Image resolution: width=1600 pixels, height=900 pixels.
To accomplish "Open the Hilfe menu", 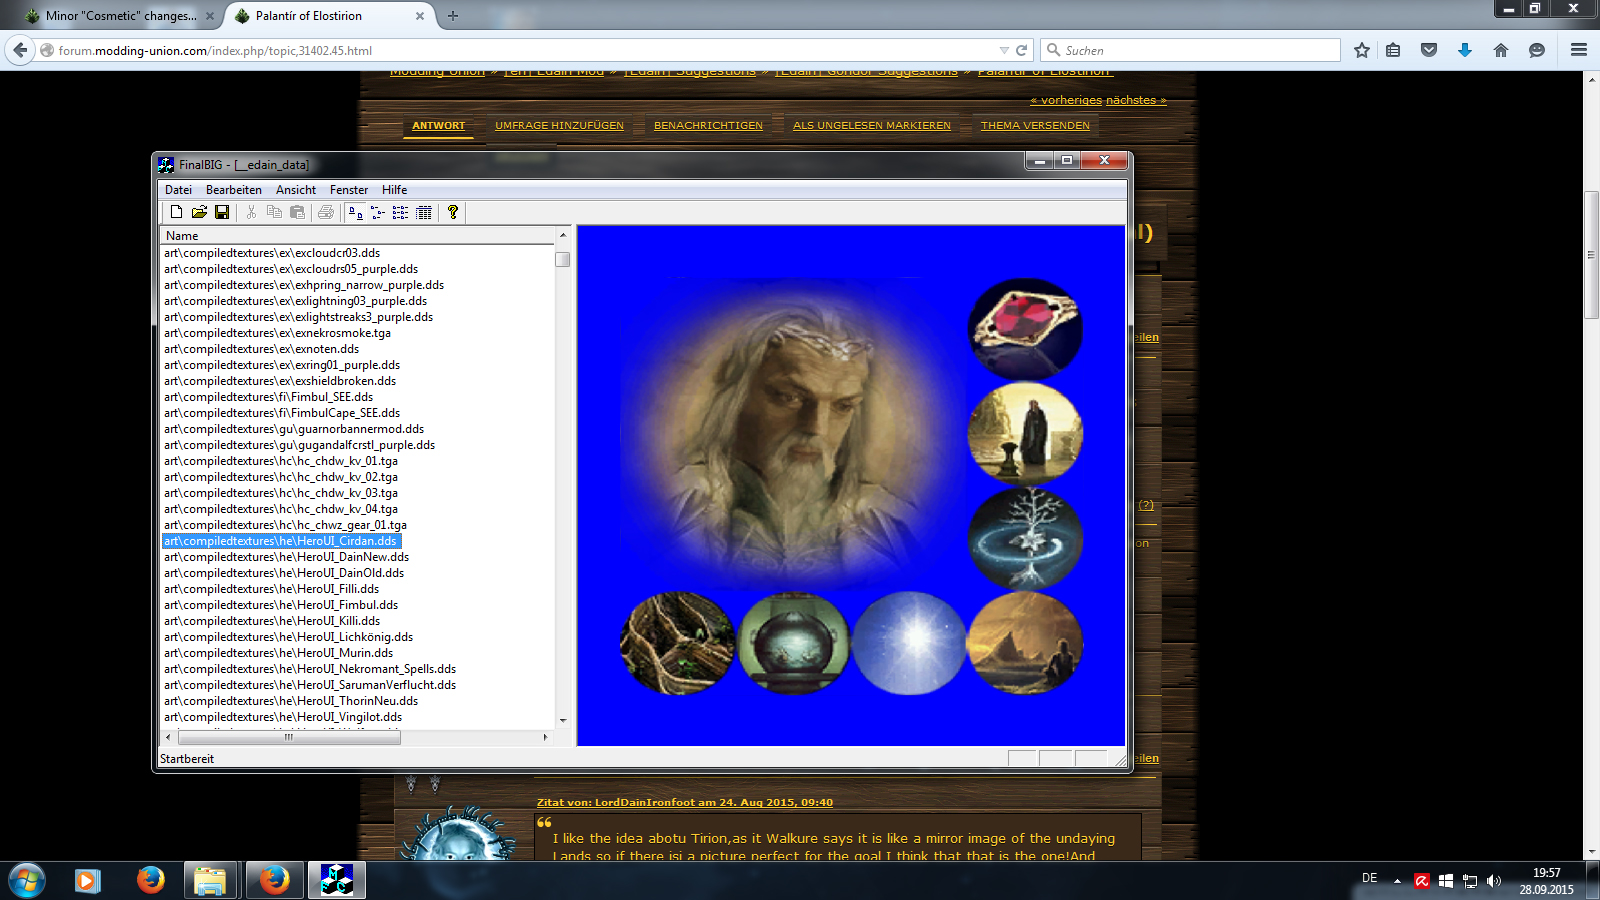I will [394, 190].
